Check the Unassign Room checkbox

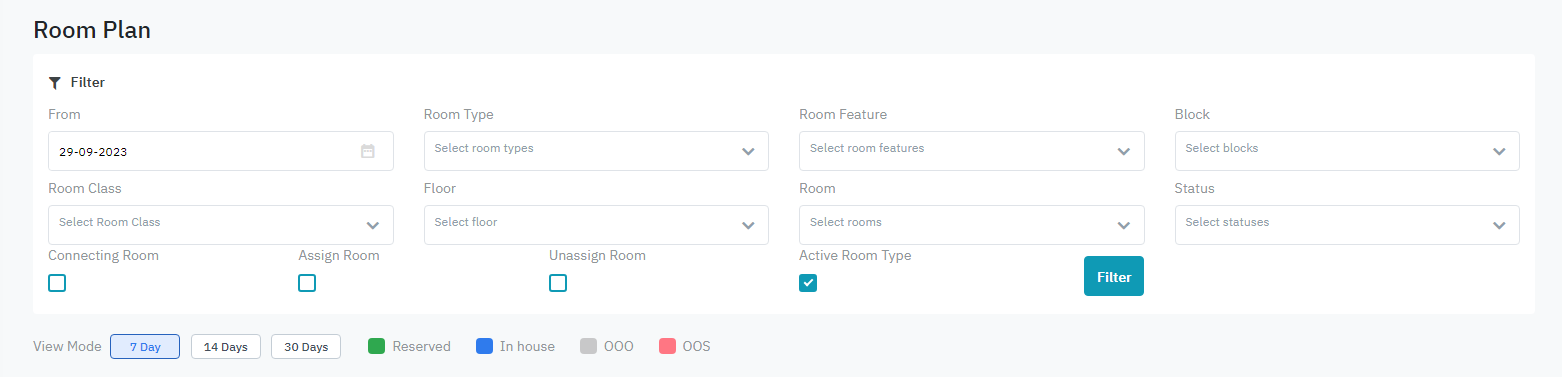click(558, 283)
